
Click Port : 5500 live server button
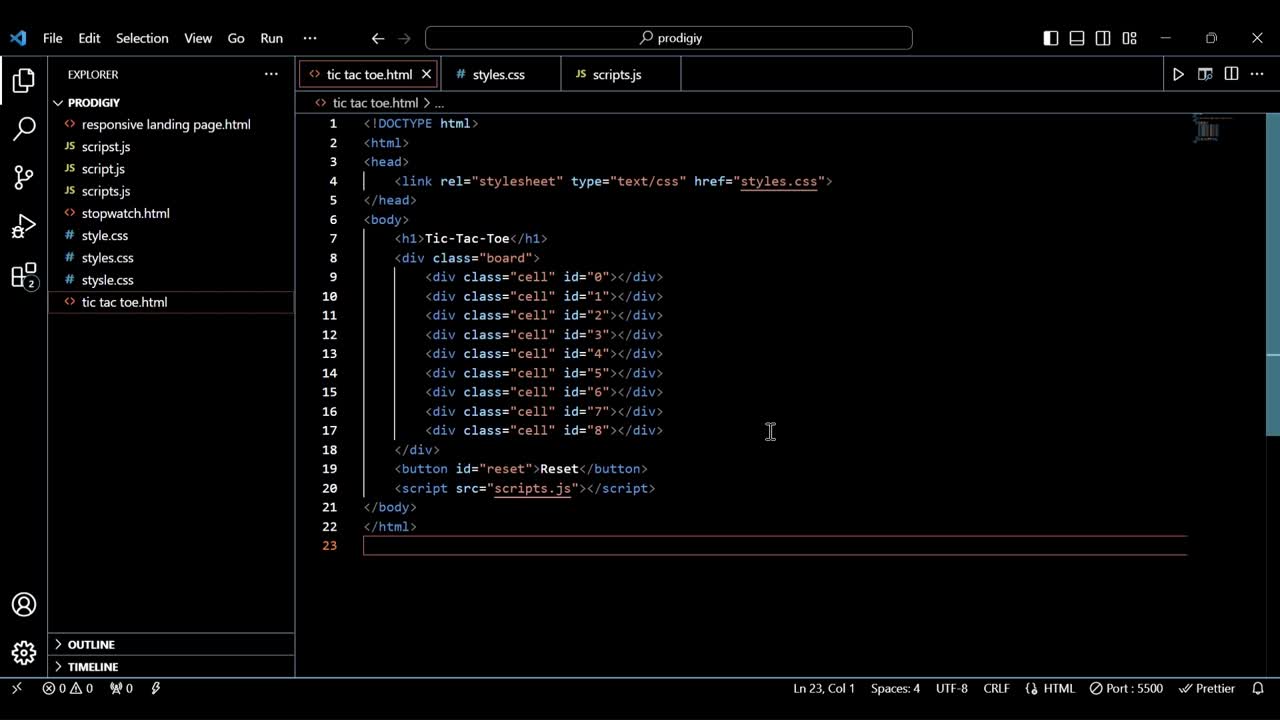click(1126, 688)
